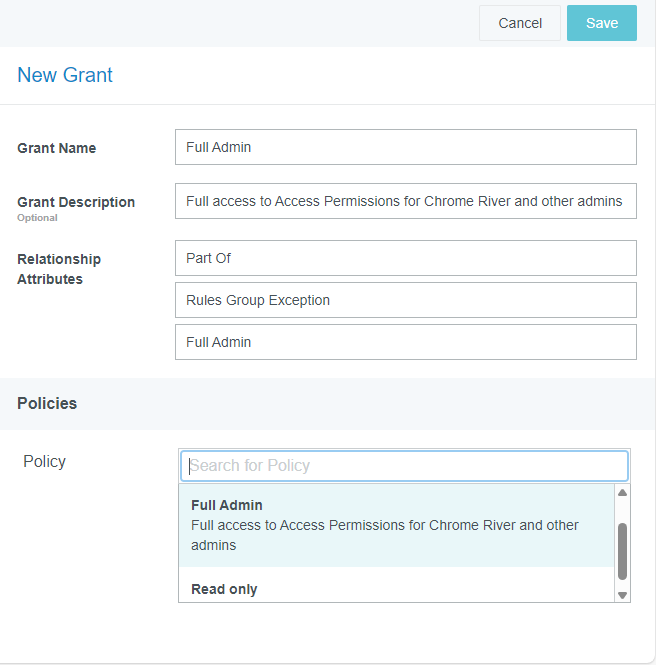Edit the Grant Description text box
The width and height of the screenshot is (656, 665).
(x=405, y=201)
